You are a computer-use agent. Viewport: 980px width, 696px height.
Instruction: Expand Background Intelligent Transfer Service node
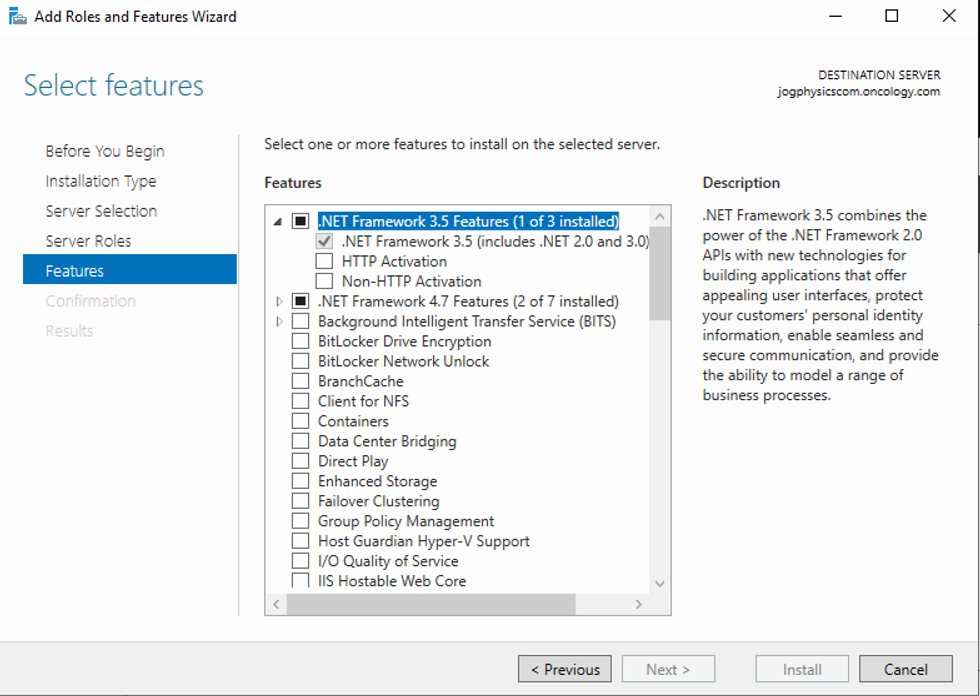tap(279, 321)
